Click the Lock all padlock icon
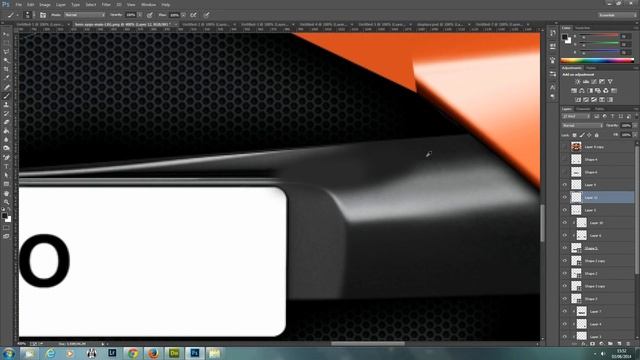This screenshot has width=640, height=360. pos(597,135)
